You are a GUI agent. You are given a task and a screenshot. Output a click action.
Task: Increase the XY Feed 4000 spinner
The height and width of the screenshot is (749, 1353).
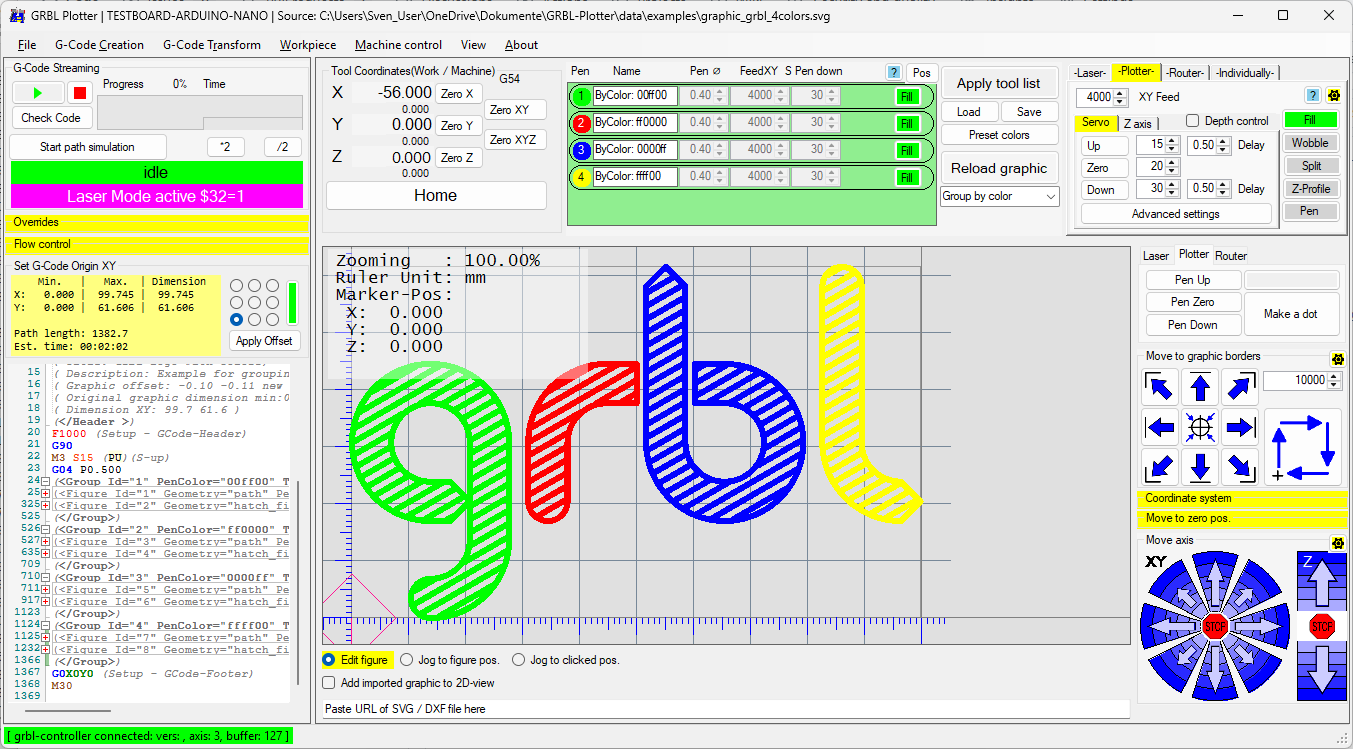[x=1121, y=93]
